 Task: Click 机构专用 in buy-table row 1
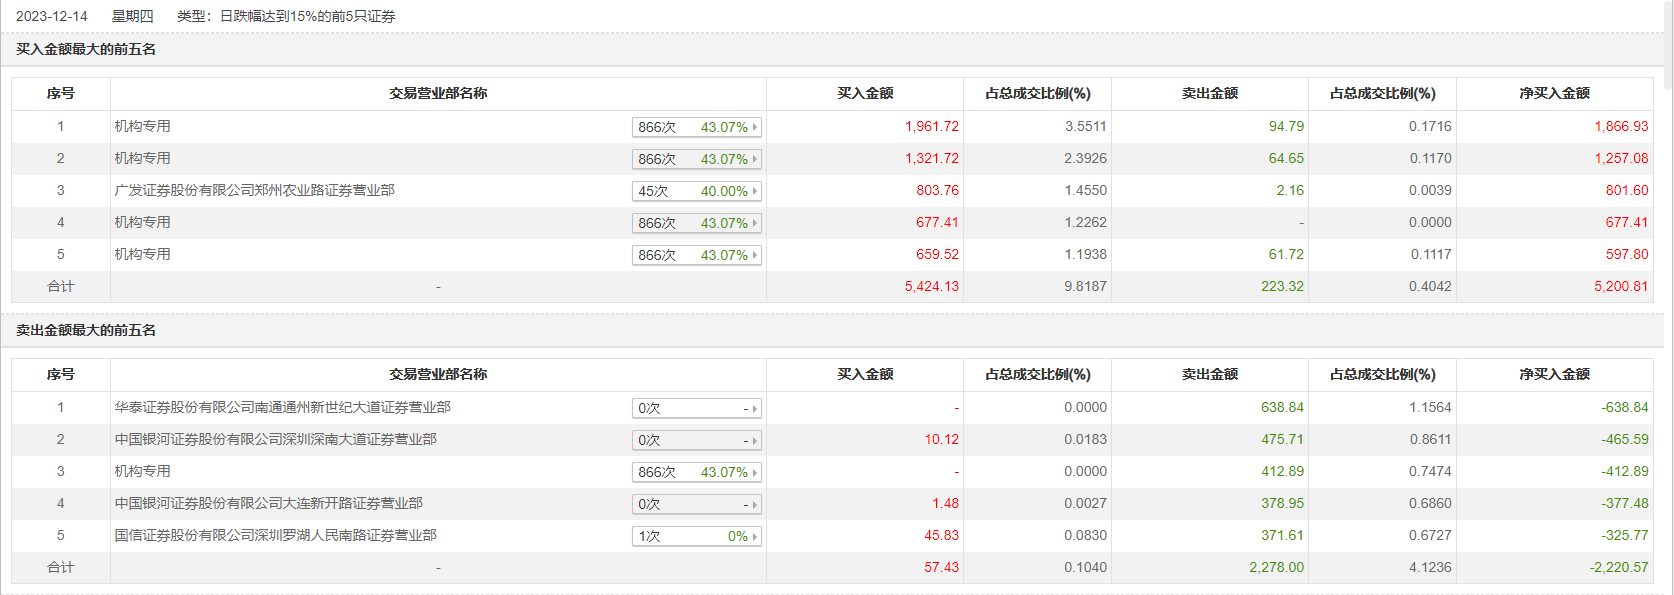[142, 126]
